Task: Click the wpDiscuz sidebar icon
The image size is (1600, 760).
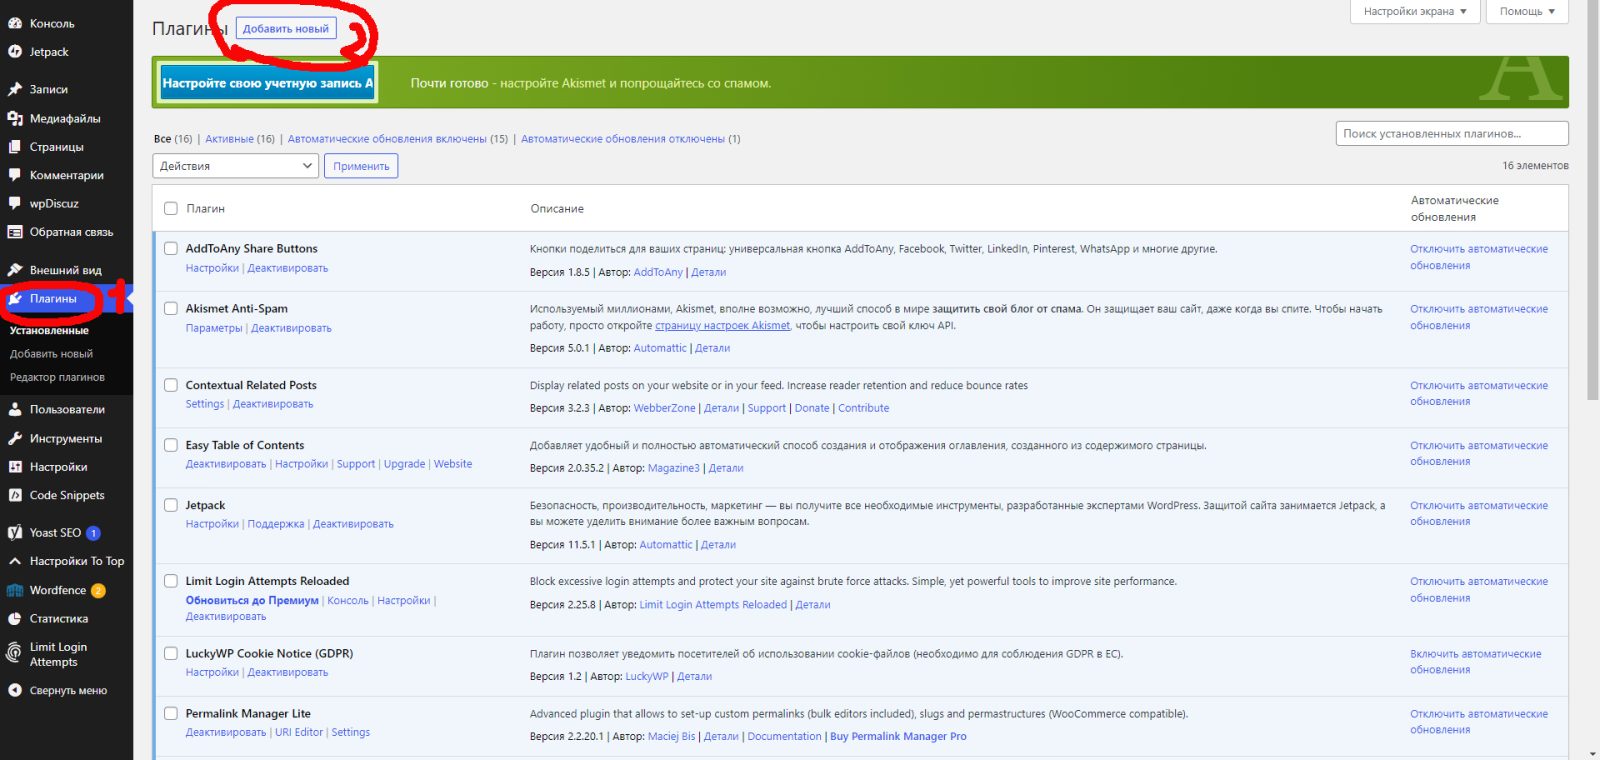Action: 15,203
